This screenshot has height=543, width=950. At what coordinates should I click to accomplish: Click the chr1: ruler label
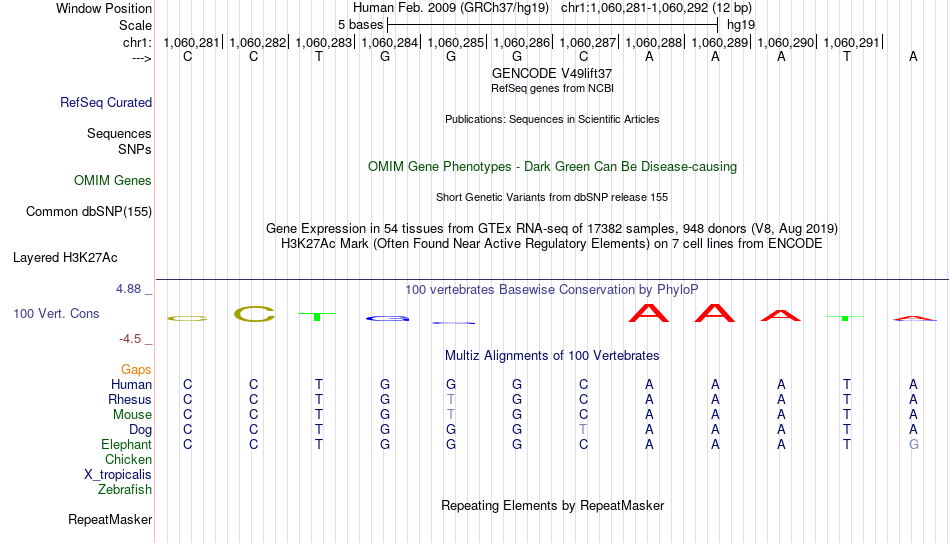[137, 42]
